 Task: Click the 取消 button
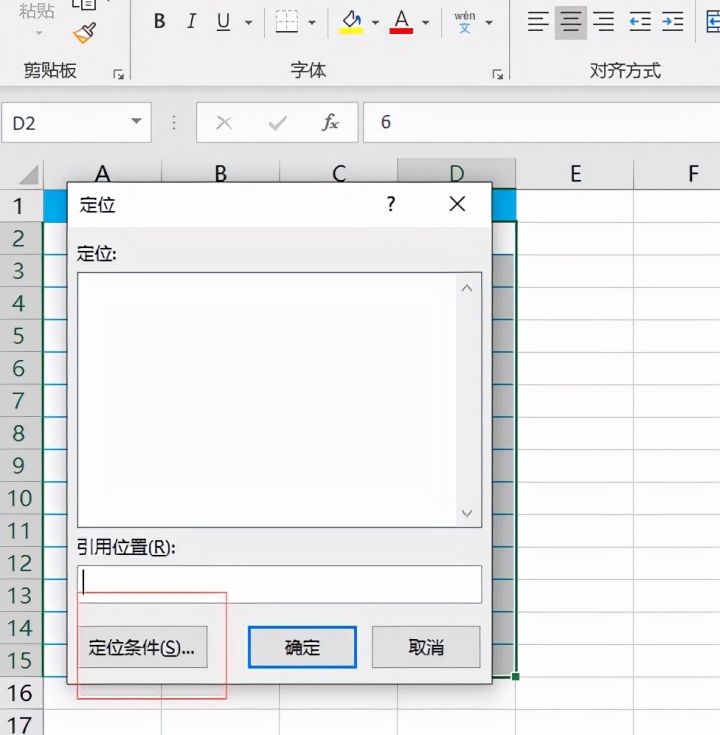tap(426, 647)
